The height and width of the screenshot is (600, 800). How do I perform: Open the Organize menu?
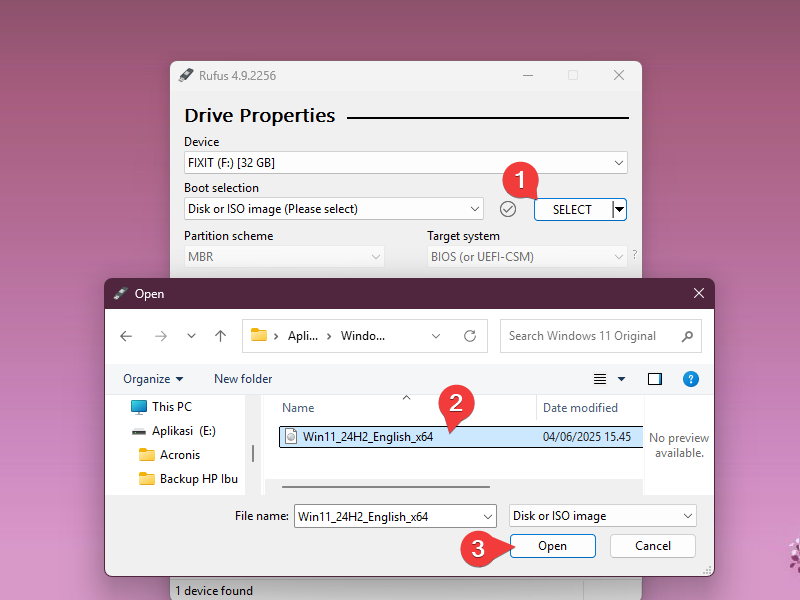pyautogui.click(x=153, y=379)
